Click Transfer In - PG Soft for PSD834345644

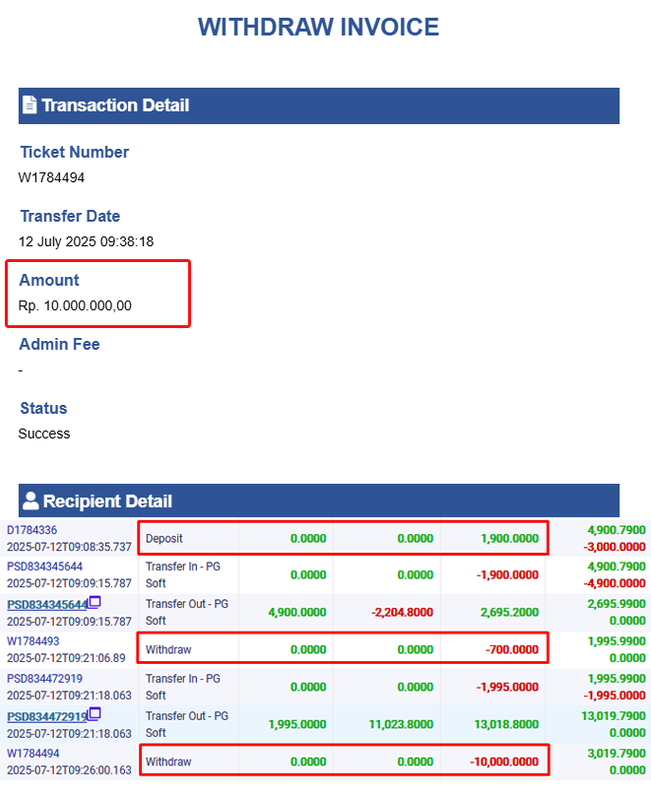[x=183, y=574]
